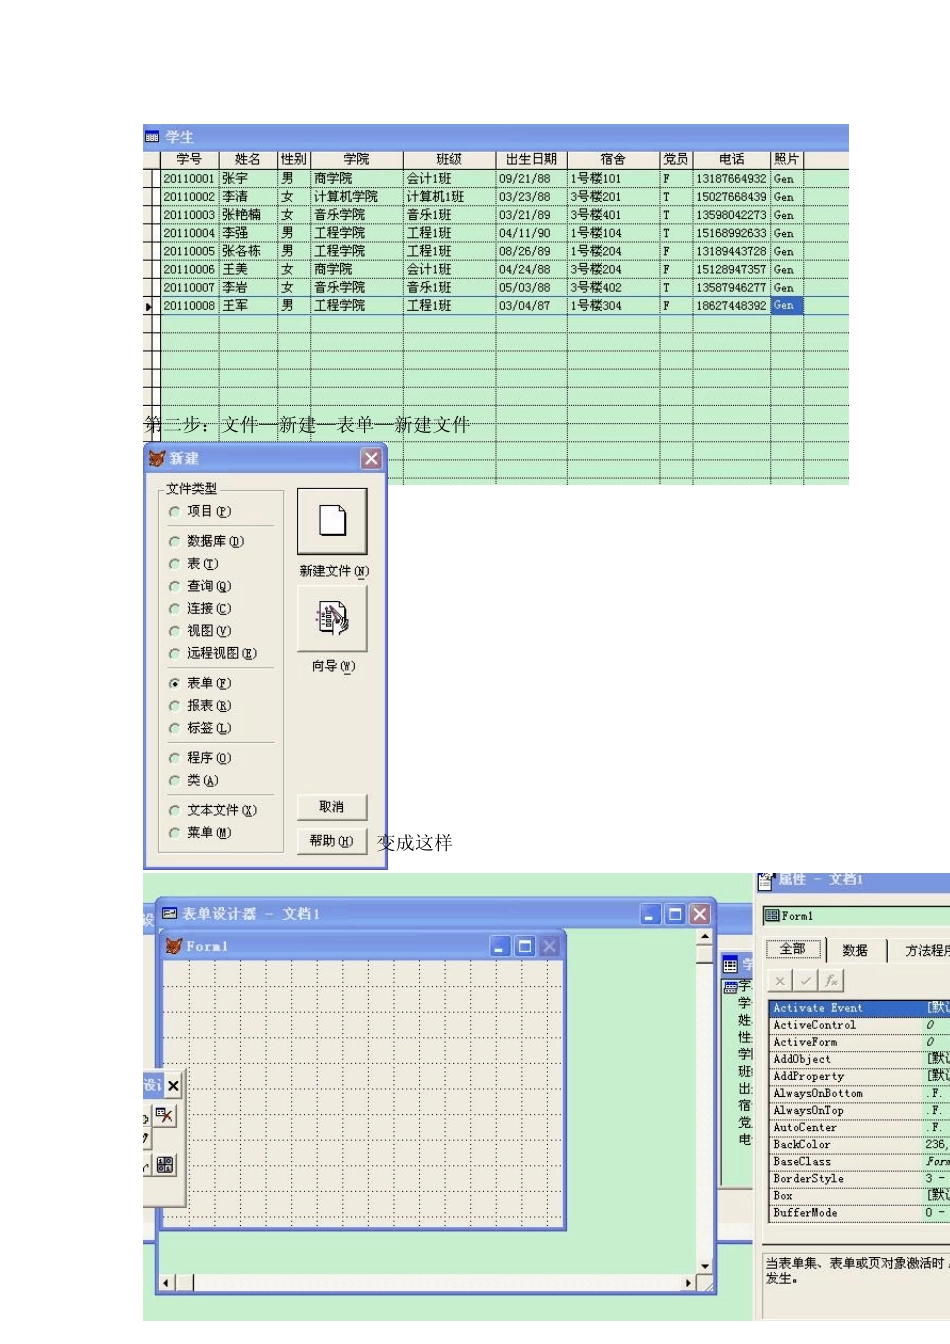Click the Form1 fox icon
The image size is (950, 1344).
pos(174,945)
